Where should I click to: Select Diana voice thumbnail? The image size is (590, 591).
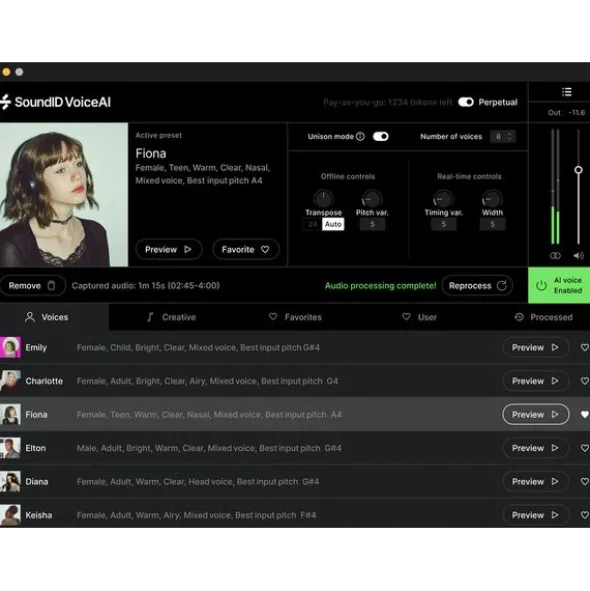coord(11,482)
